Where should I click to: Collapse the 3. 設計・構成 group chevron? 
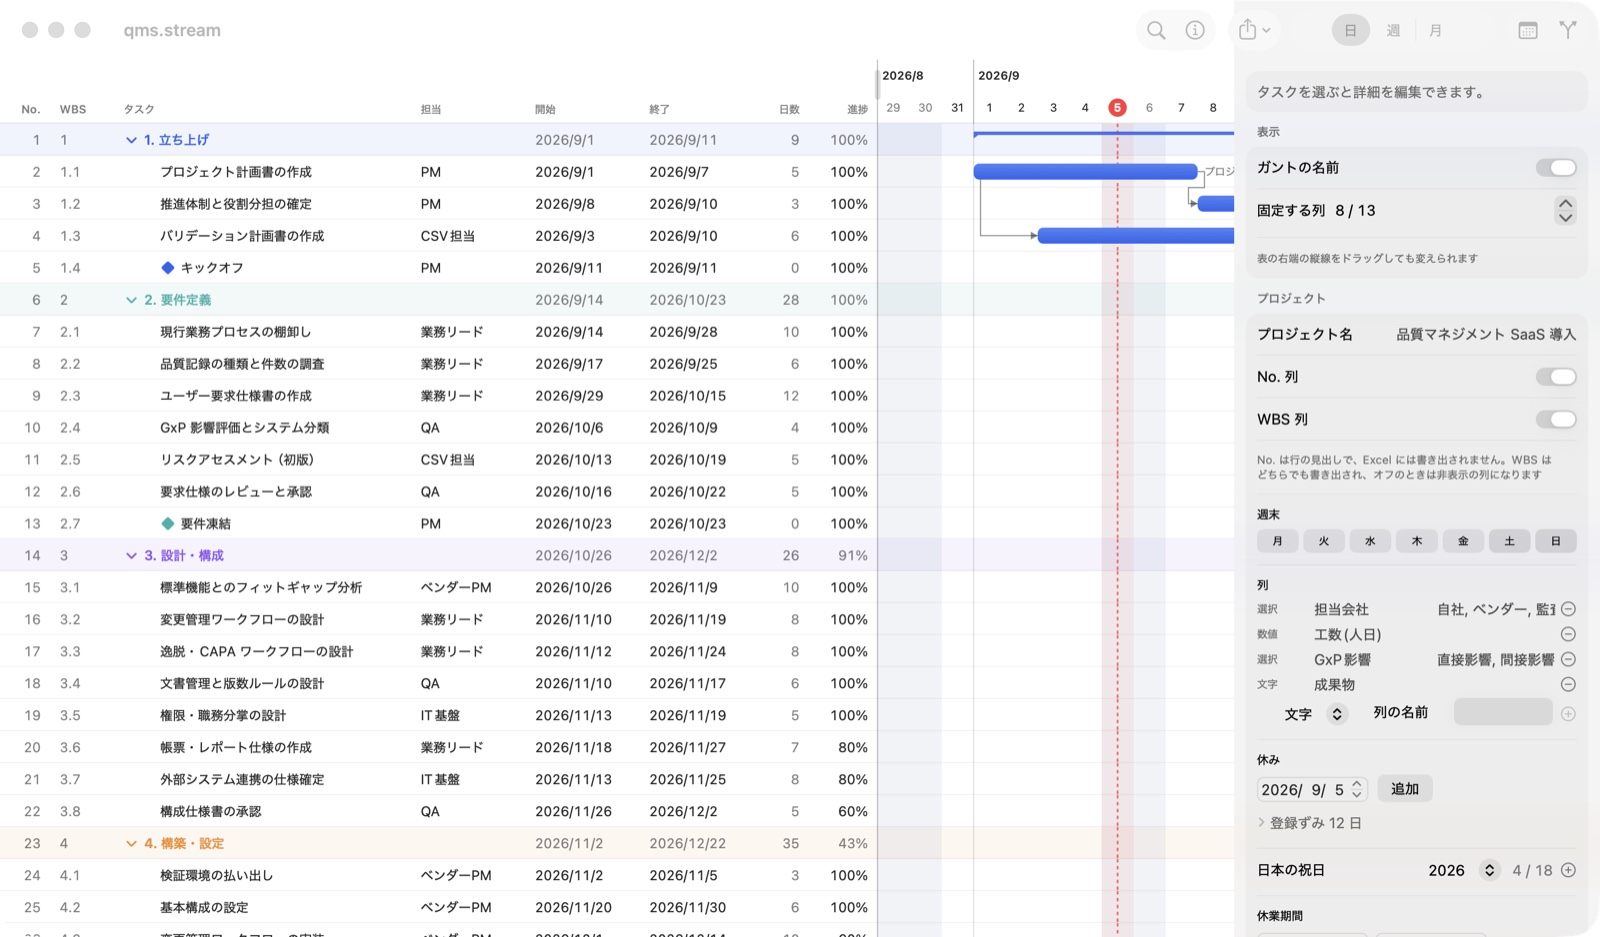[x=131, y=556]
